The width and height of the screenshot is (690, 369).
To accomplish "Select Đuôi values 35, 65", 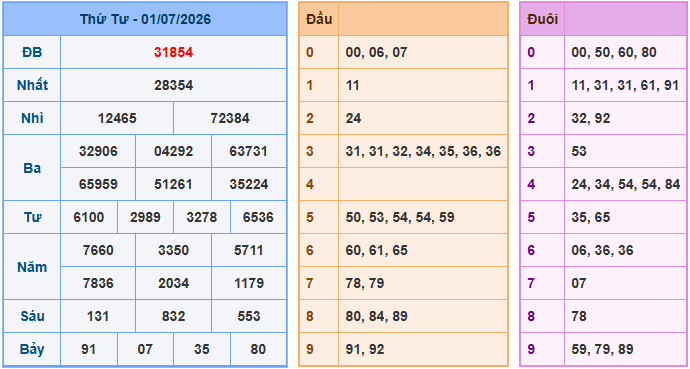I will pyautogui.click(x=591, y=217).
